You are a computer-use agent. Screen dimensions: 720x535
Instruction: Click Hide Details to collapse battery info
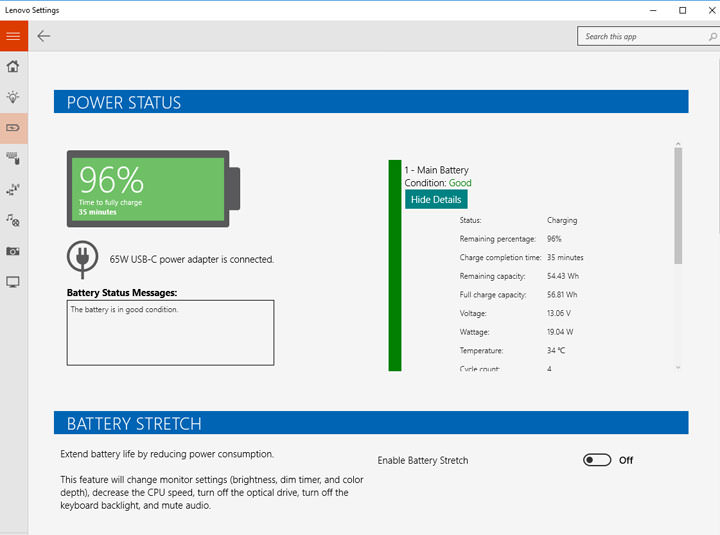coord(436,199)
